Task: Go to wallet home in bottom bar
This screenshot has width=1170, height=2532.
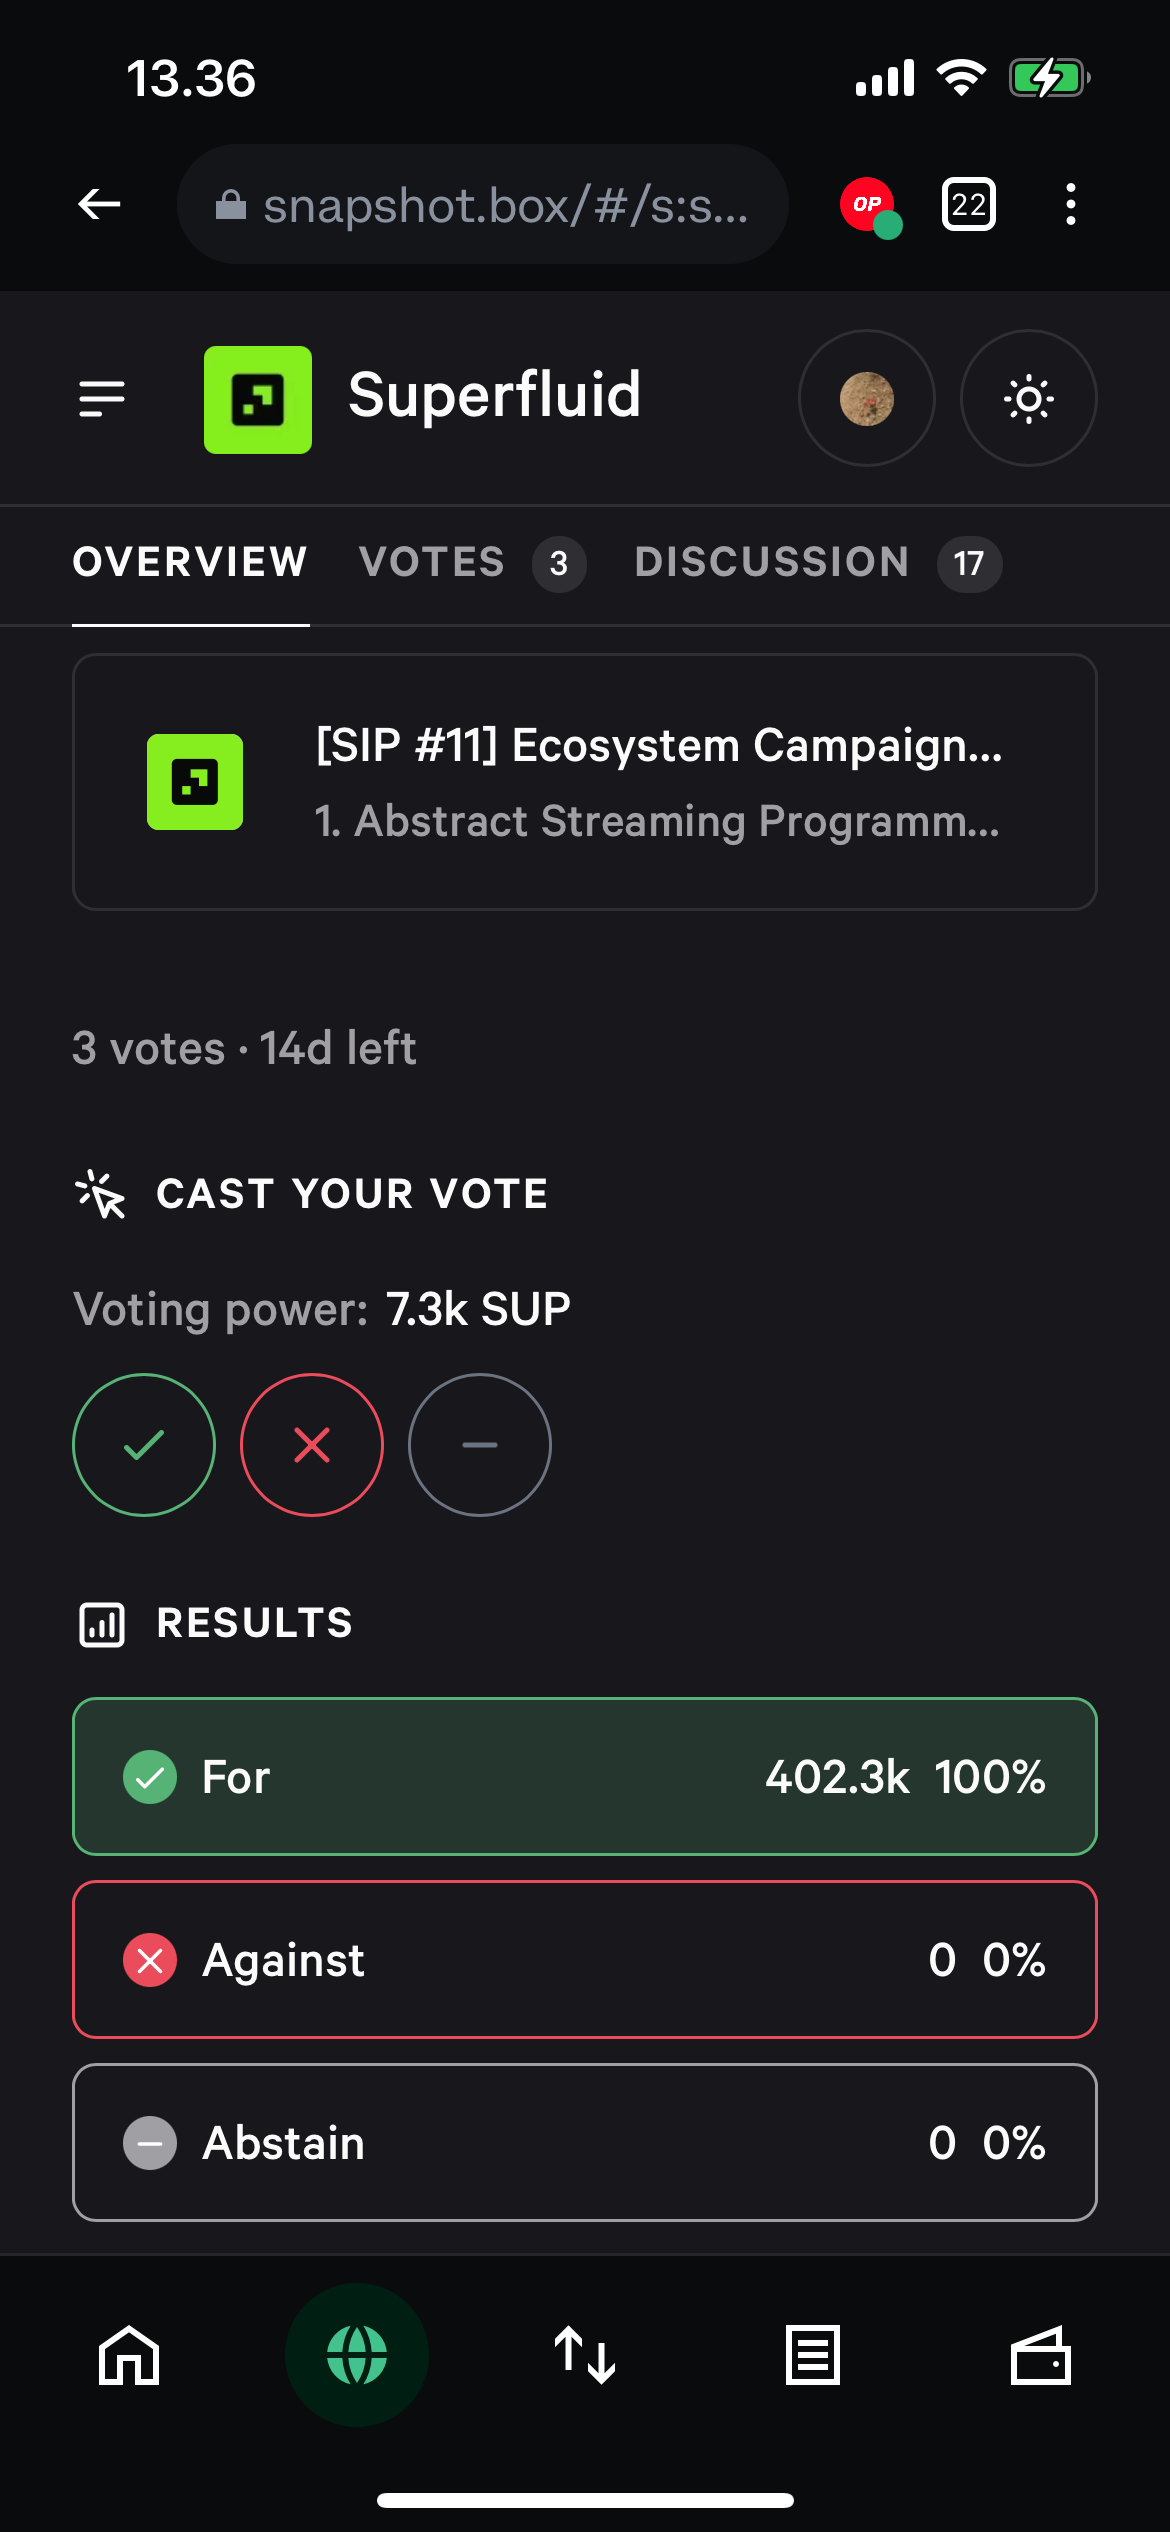Action: pos(129,2355)
